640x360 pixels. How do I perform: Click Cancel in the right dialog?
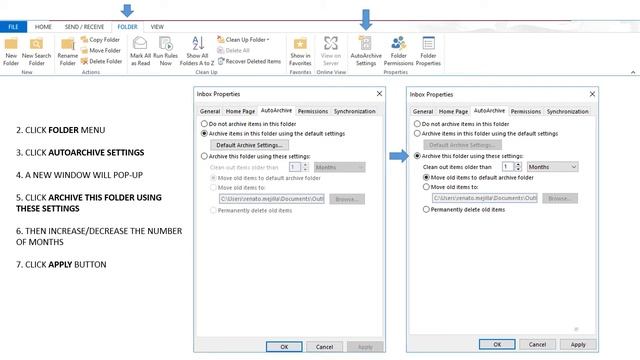[x=537, y=344]
